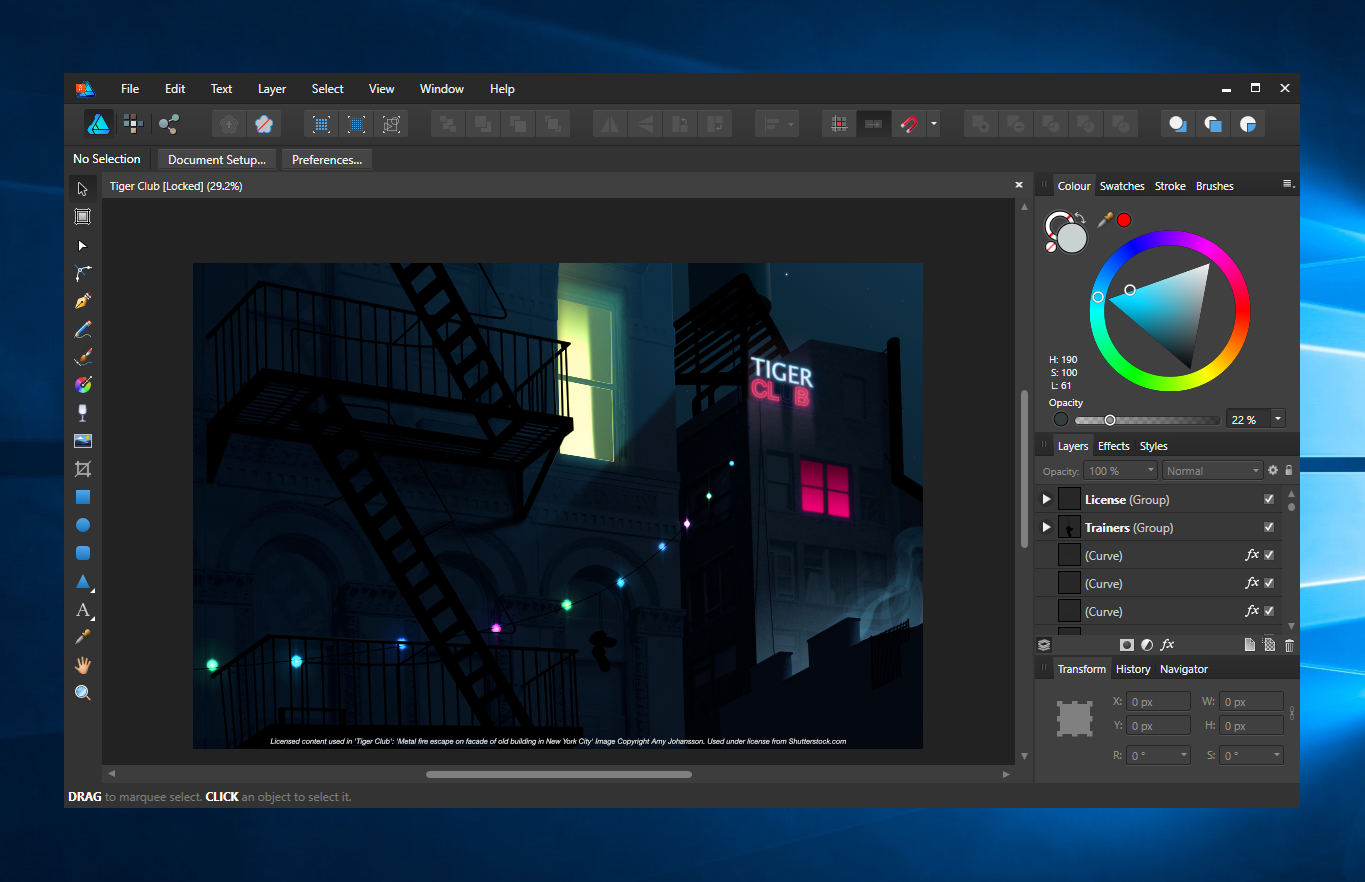The height and width of the screenshot is (882, 1365).
Task: Pick the Zoom magnifier tool
Action: pos(83,693)
